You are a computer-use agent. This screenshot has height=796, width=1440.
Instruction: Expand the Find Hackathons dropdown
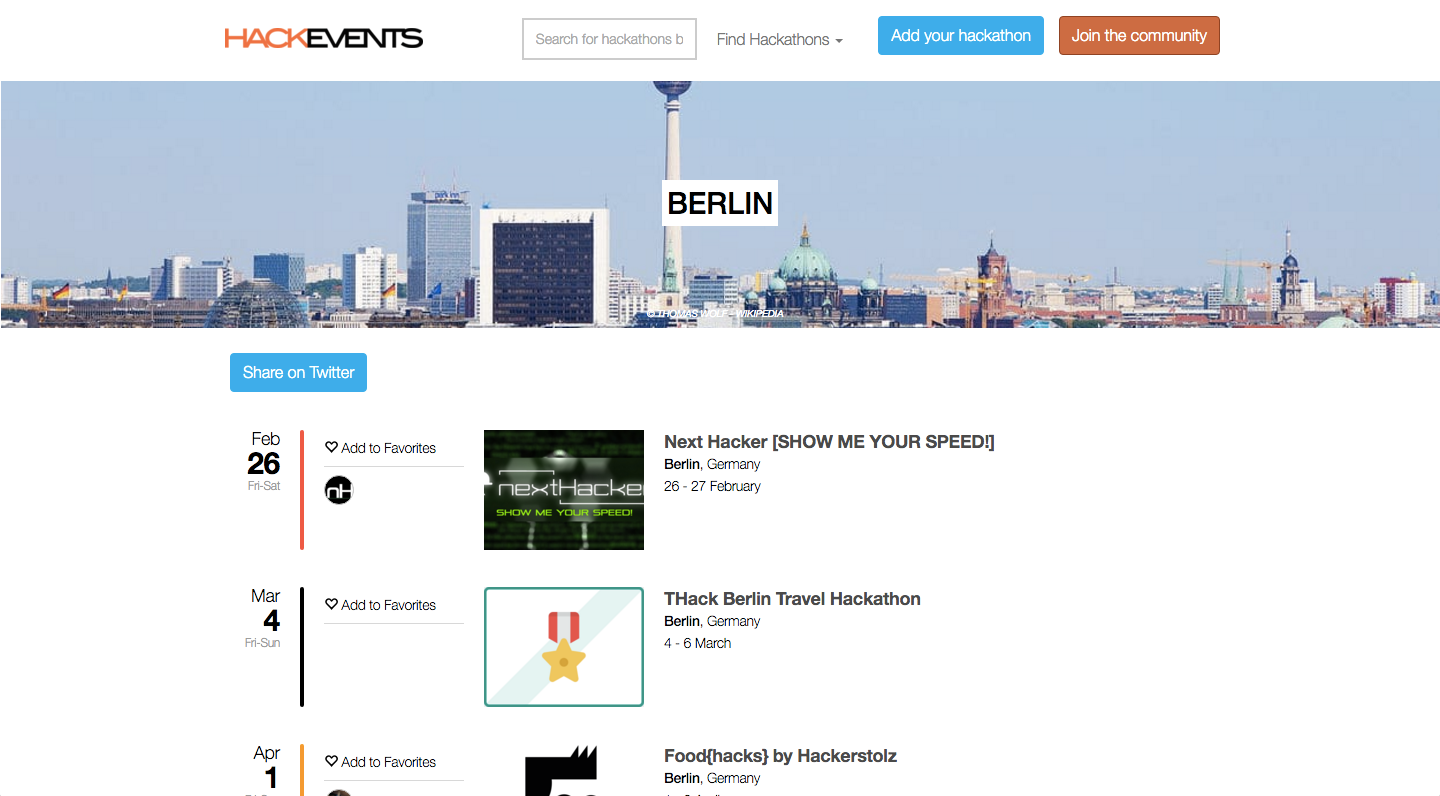[x=780, y=40]
